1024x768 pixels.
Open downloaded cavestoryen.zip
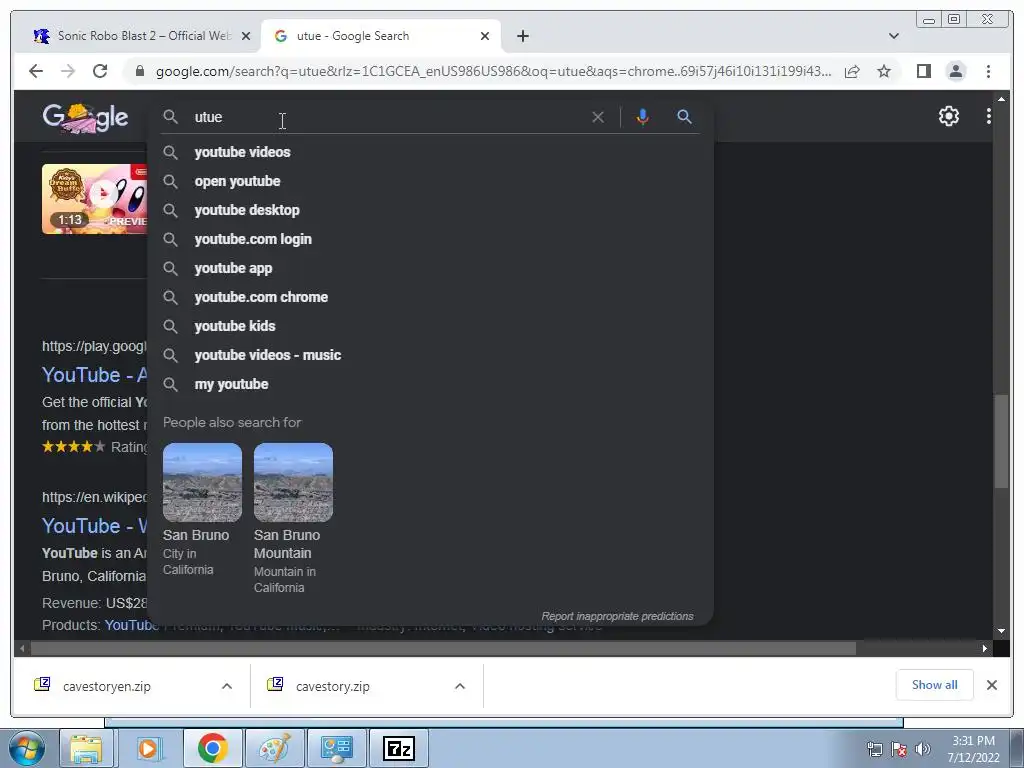click(x=108, y=686)
